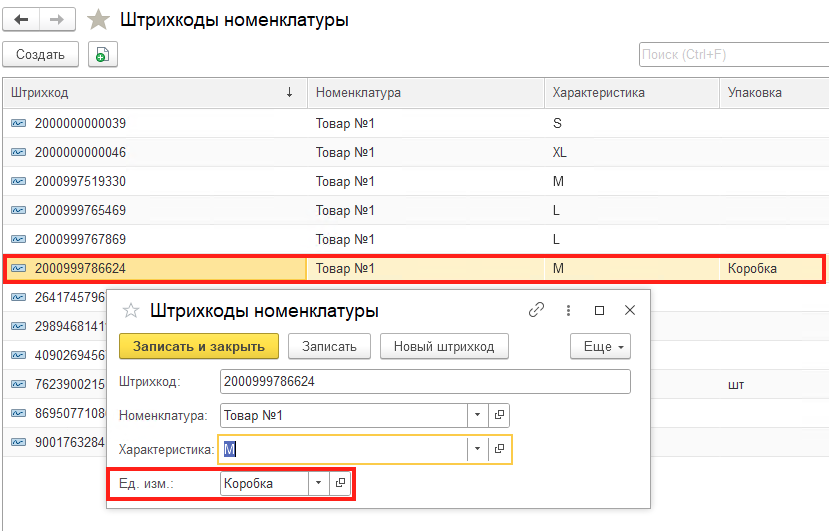Click the Номенклатура column header
The image size is (829, 531).
point(426,93)
